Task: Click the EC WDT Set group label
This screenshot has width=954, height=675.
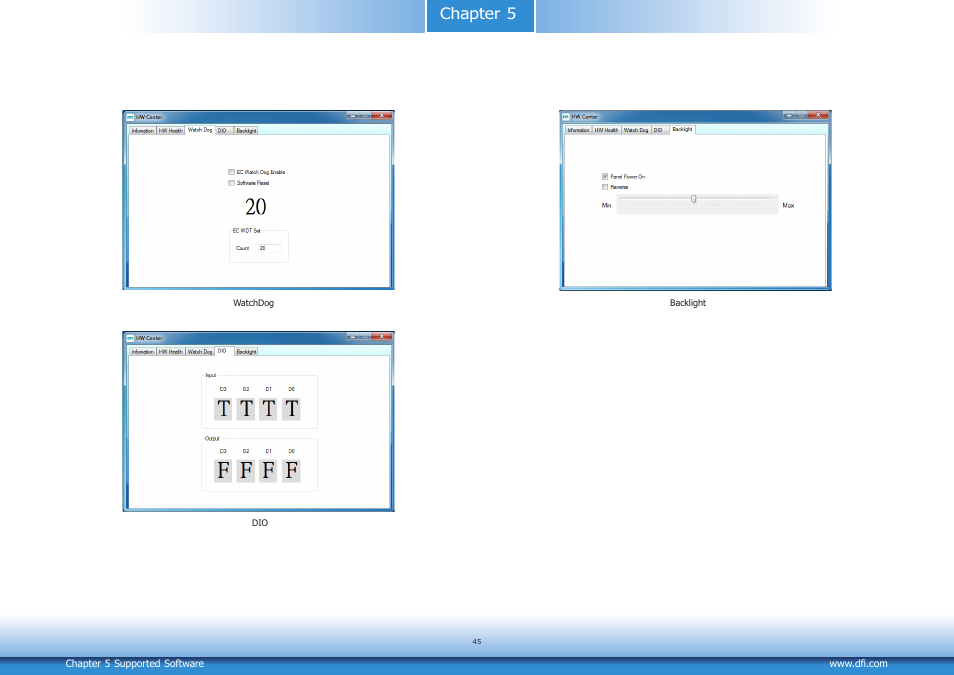Action: pos(246,231)
